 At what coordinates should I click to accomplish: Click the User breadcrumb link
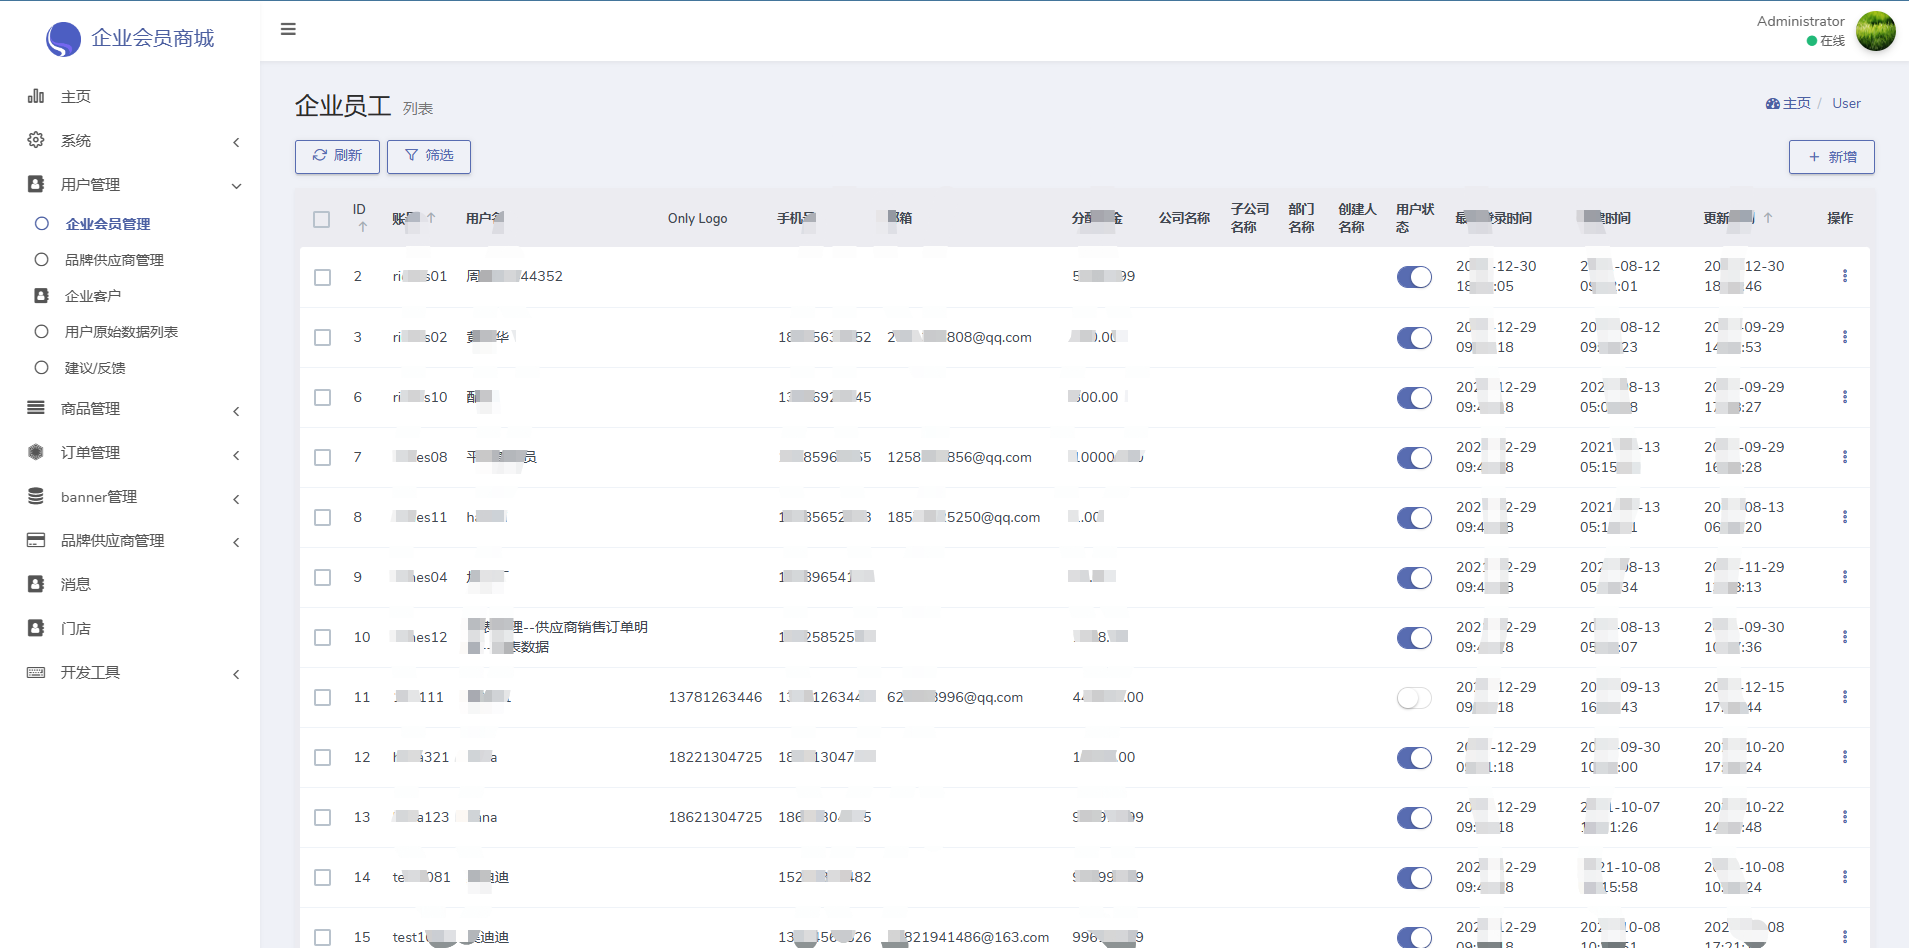[x=1846, y=103]
